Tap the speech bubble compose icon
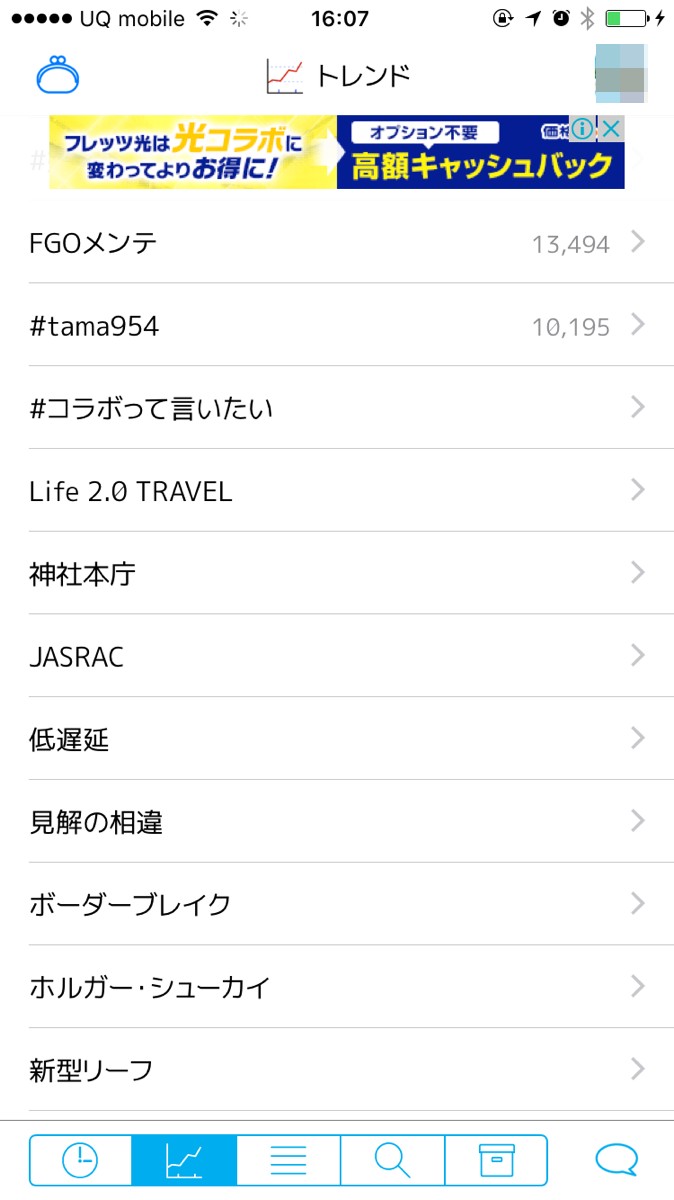674x1200 pixels. [x=616, y=1160]
